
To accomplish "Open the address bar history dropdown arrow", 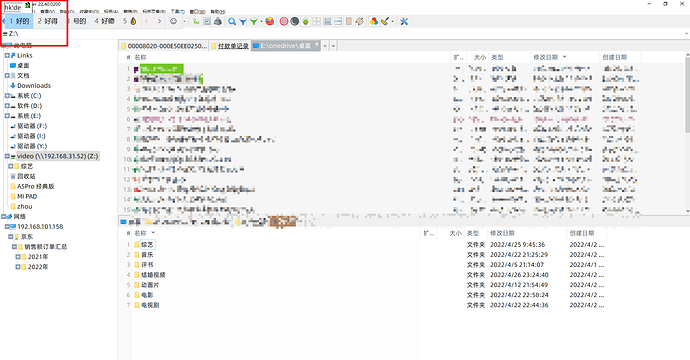I will (x=686, y=33).
